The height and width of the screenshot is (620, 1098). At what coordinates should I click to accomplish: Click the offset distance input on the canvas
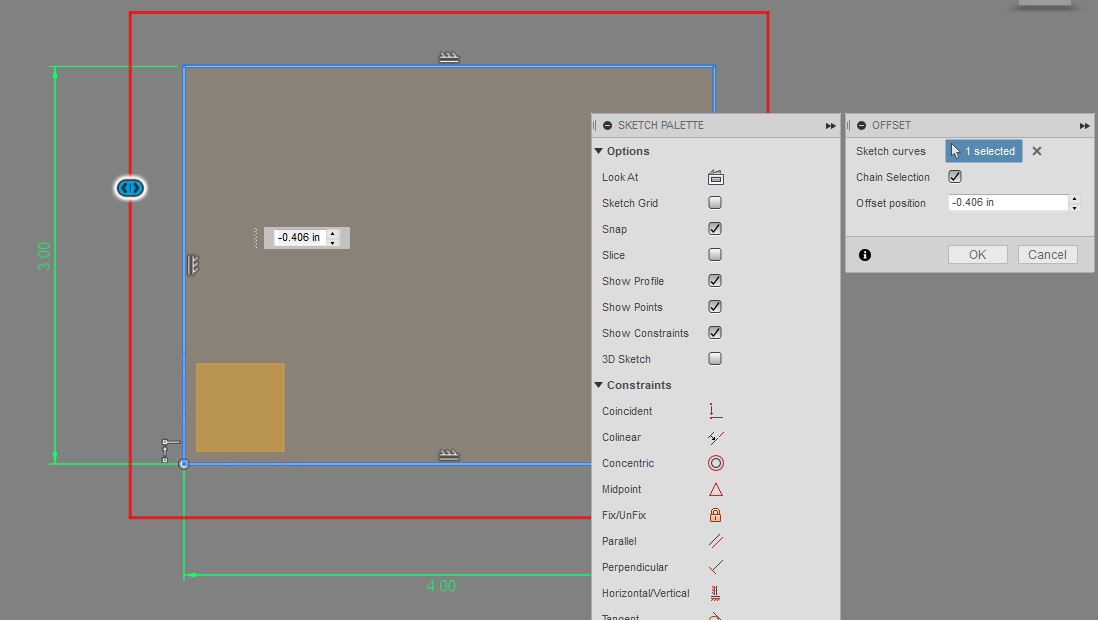pos(299,237)
